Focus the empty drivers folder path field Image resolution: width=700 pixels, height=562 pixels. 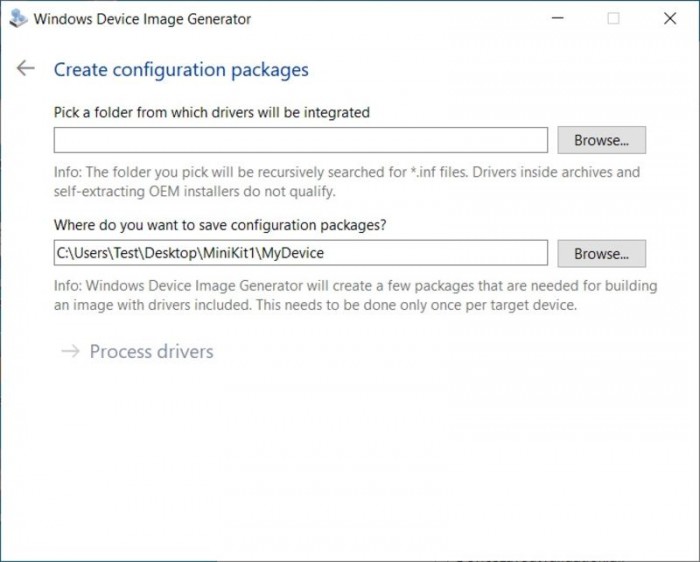click(x=300, y=140)
